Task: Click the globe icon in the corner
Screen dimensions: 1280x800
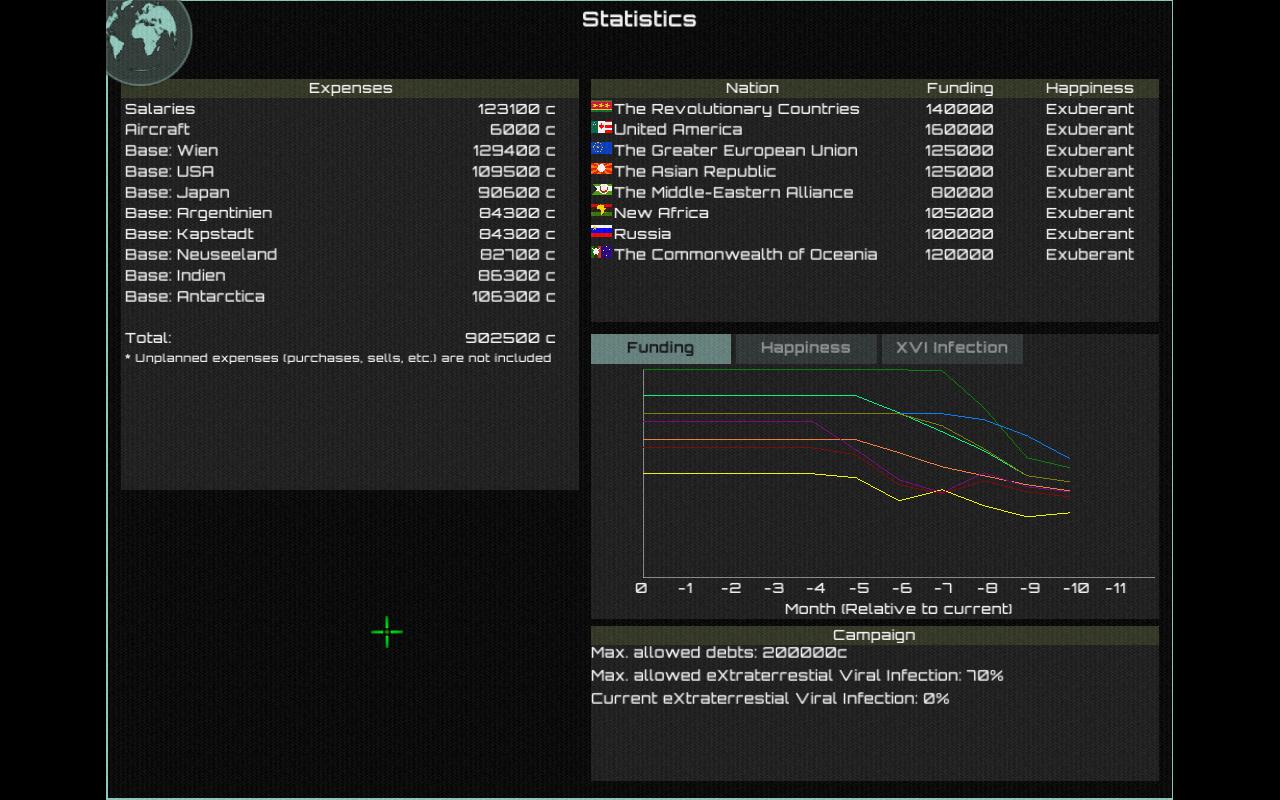Action: pos(148,40)
